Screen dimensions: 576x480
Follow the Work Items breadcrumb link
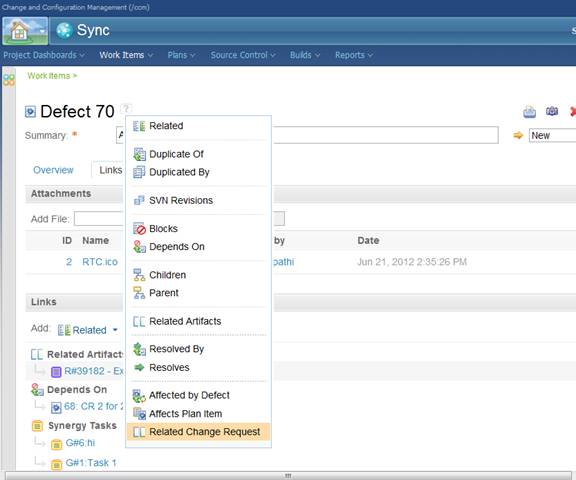click(48, 76)
